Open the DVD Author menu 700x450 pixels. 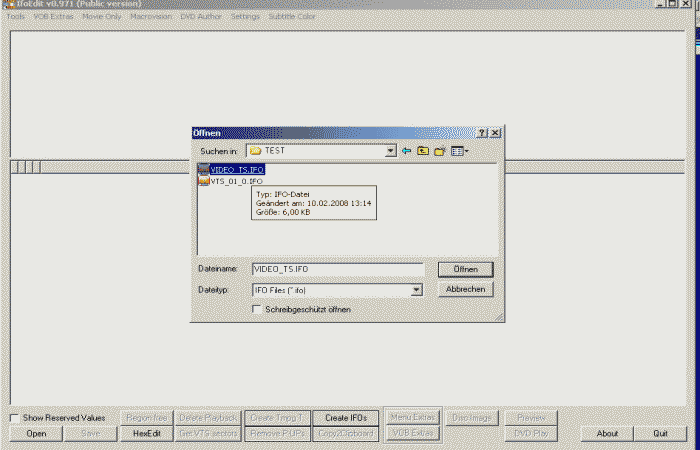point(200,17)
